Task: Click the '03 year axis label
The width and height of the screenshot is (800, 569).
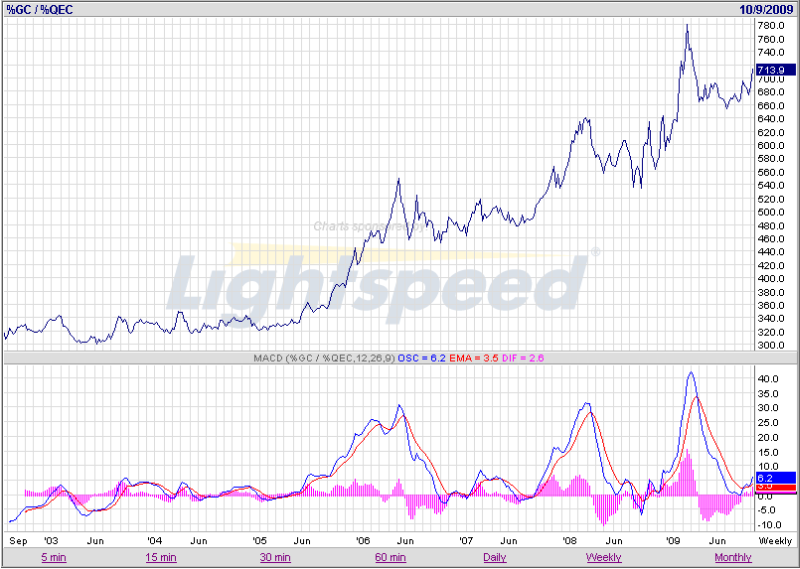Action: point(51,541)
